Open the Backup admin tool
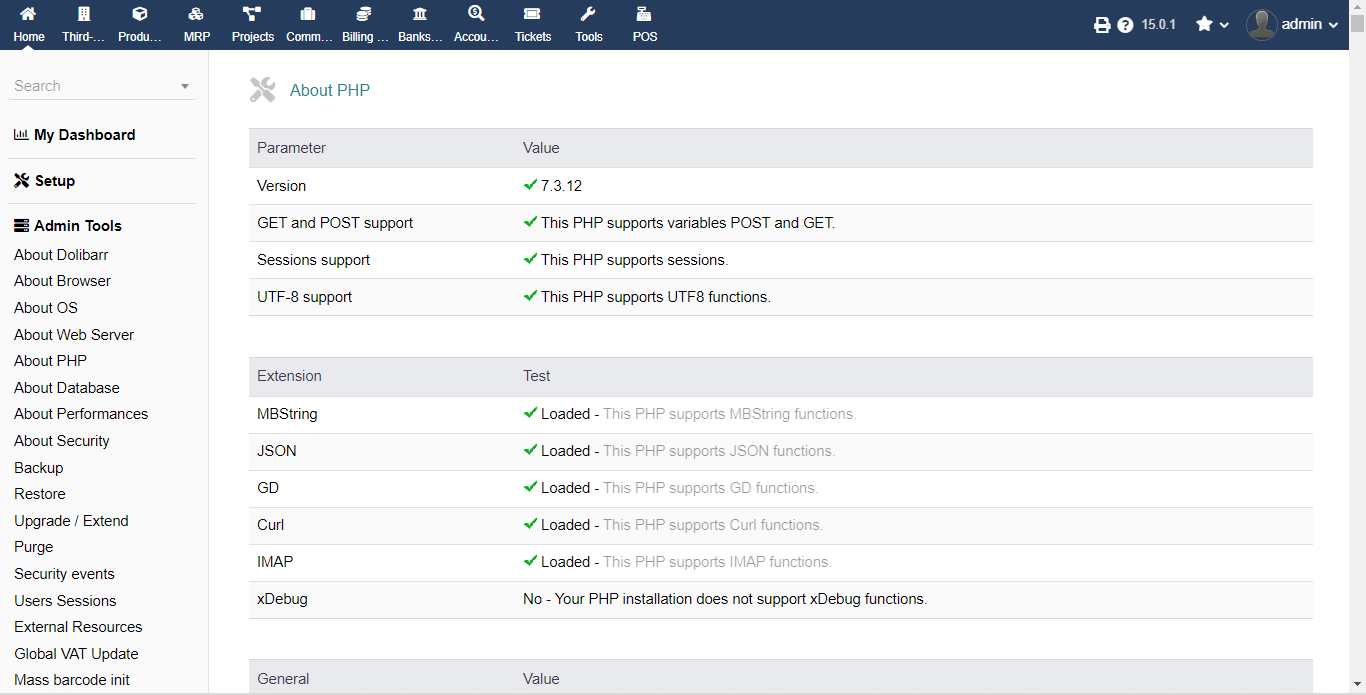This screenshot has width=1366, height=695. (39, 468)
